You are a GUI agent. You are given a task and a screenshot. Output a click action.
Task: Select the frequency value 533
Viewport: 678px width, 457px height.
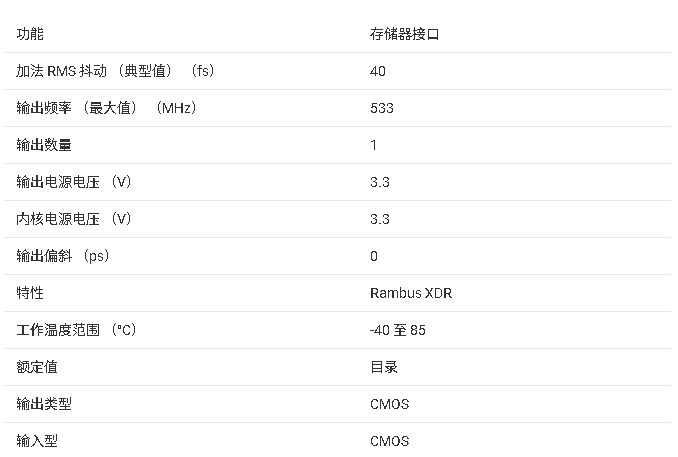(x=381, y=108)
